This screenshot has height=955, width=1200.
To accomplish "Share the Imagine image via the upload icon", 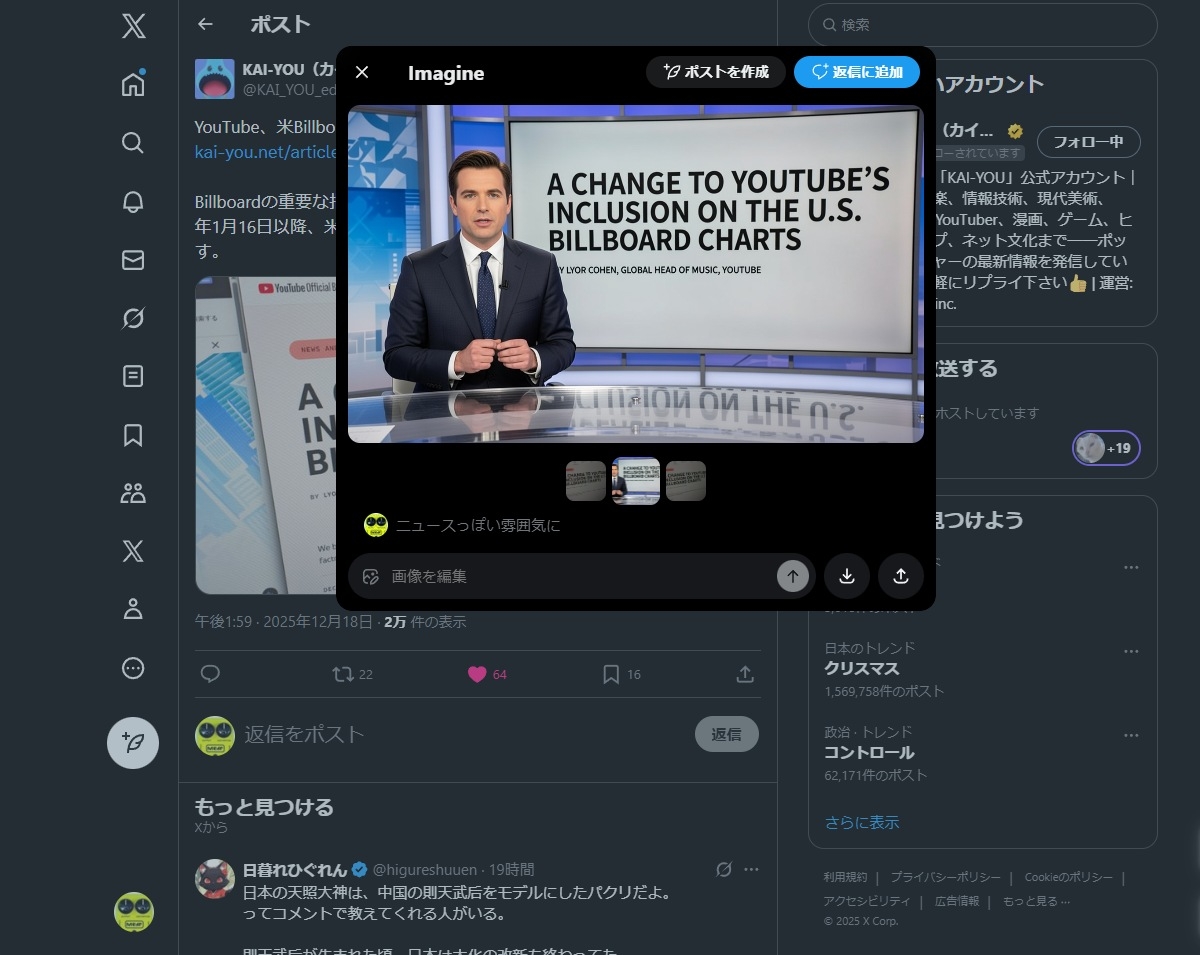I will [900, 576].
